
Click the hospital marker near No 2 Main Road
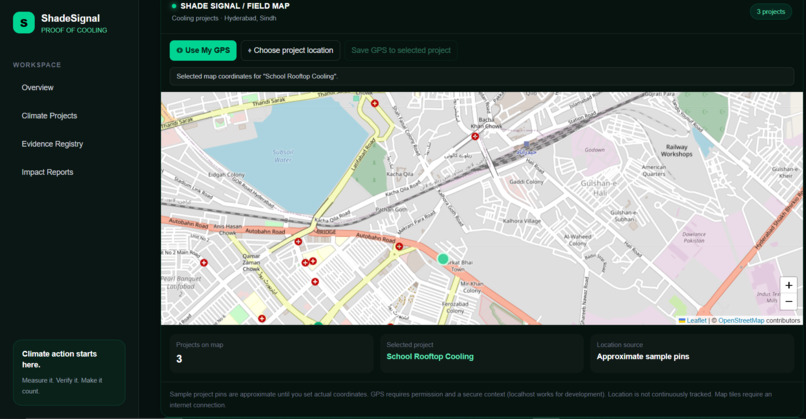[x=204, y=263]
